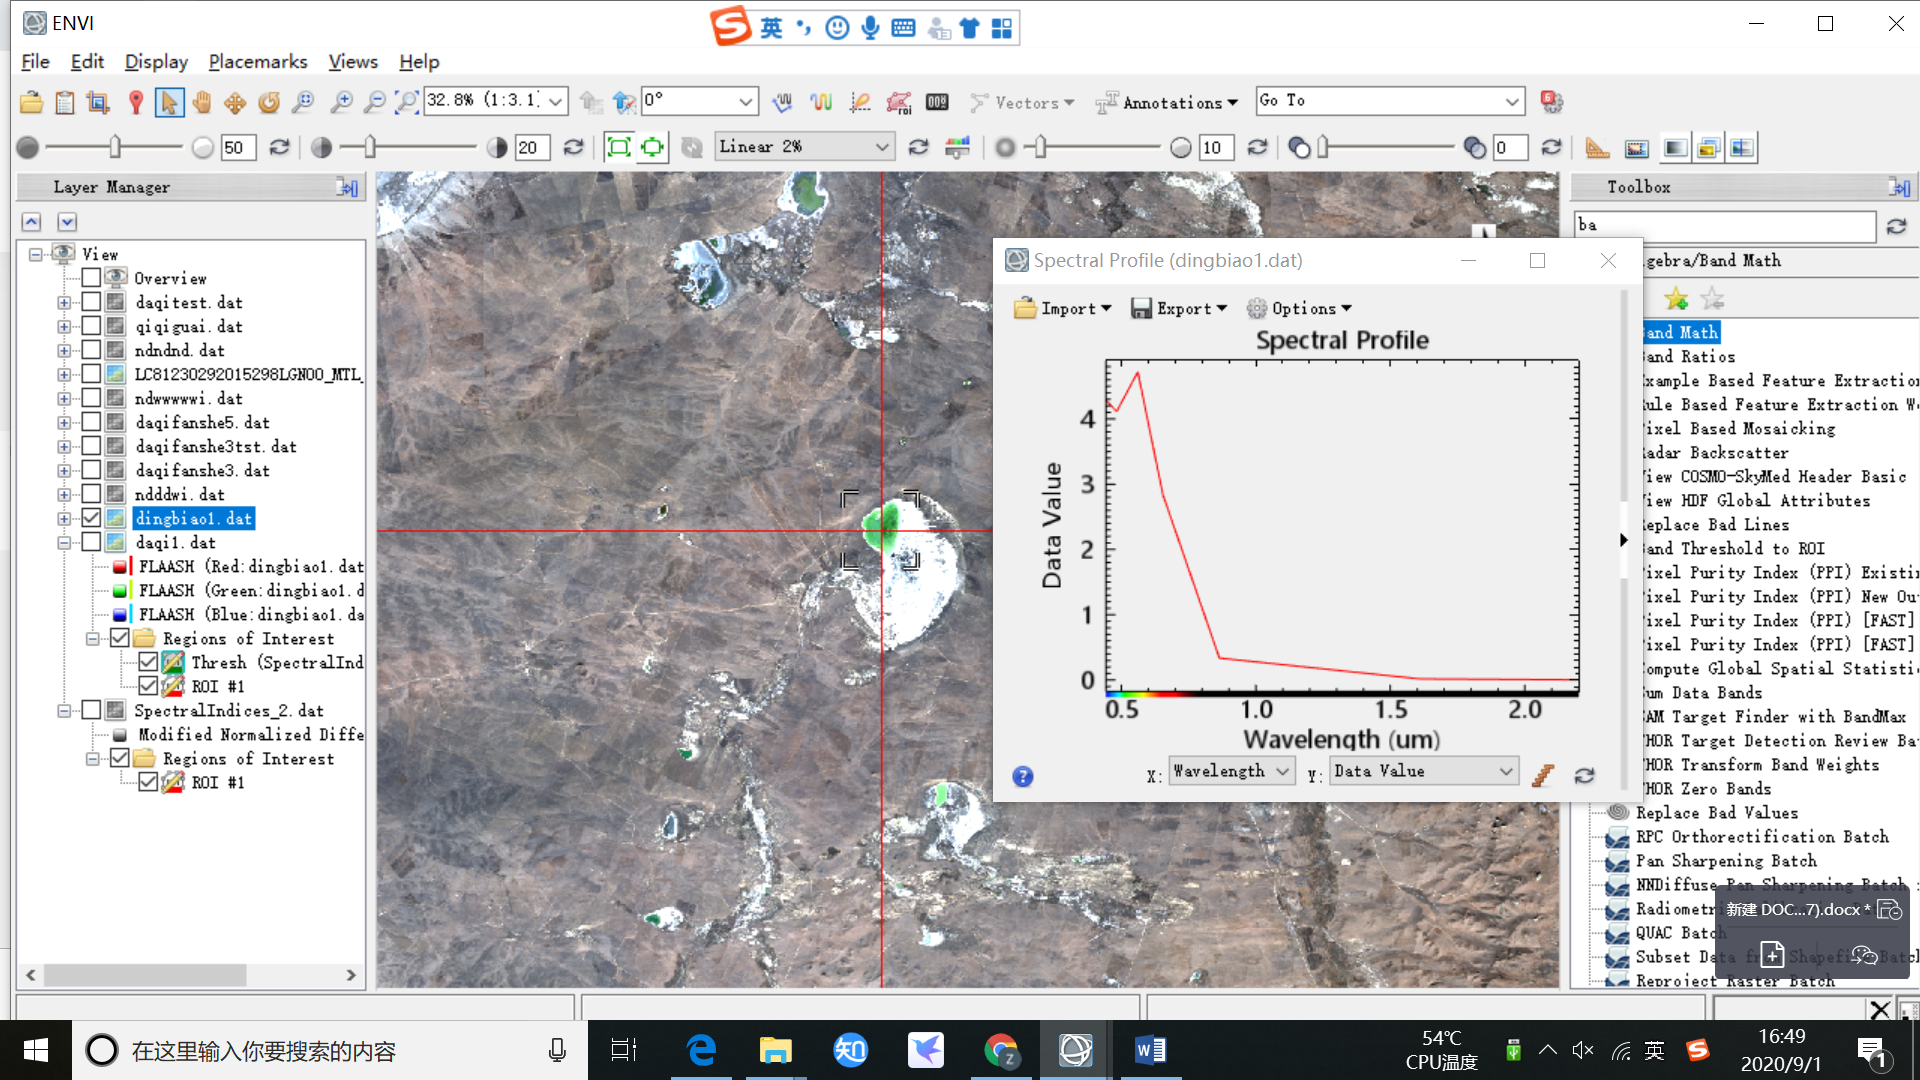Click the curve properties pencil icon
Viewport: 1920px width, 1080px height.
pos(1543,775)
